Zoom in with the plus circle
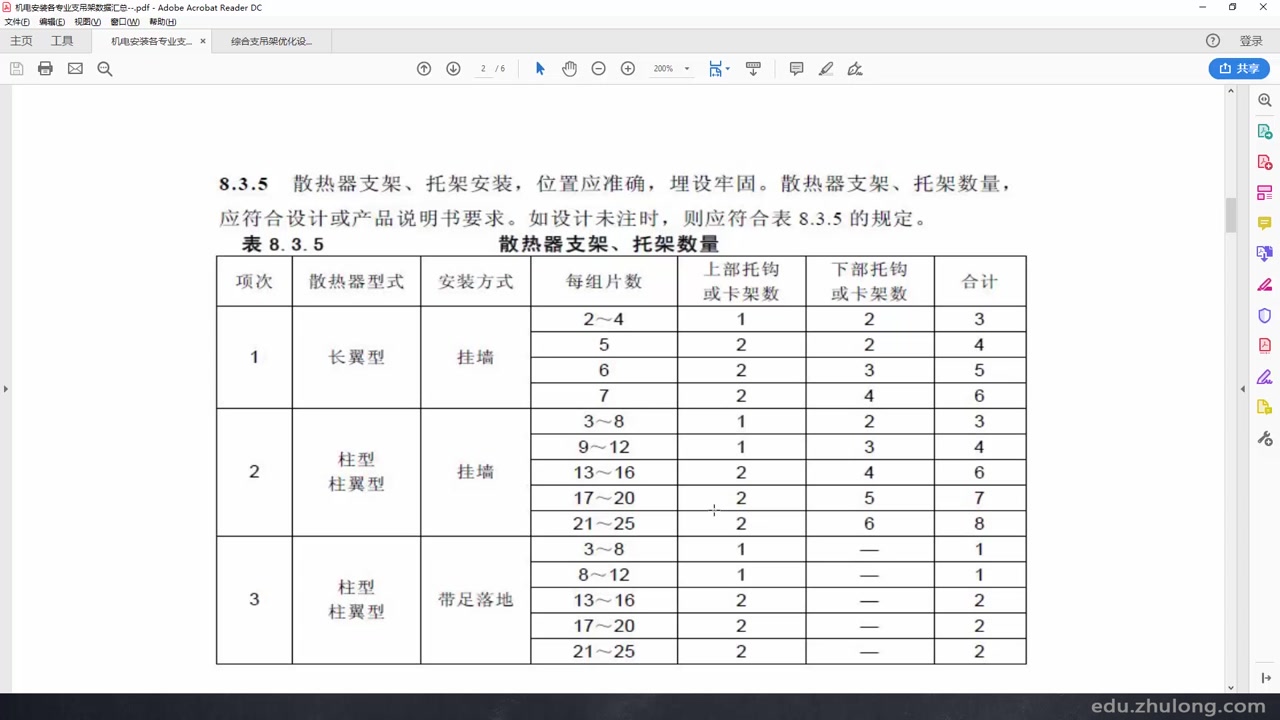This screenshot has height=720, width=1280. (628, 69)
